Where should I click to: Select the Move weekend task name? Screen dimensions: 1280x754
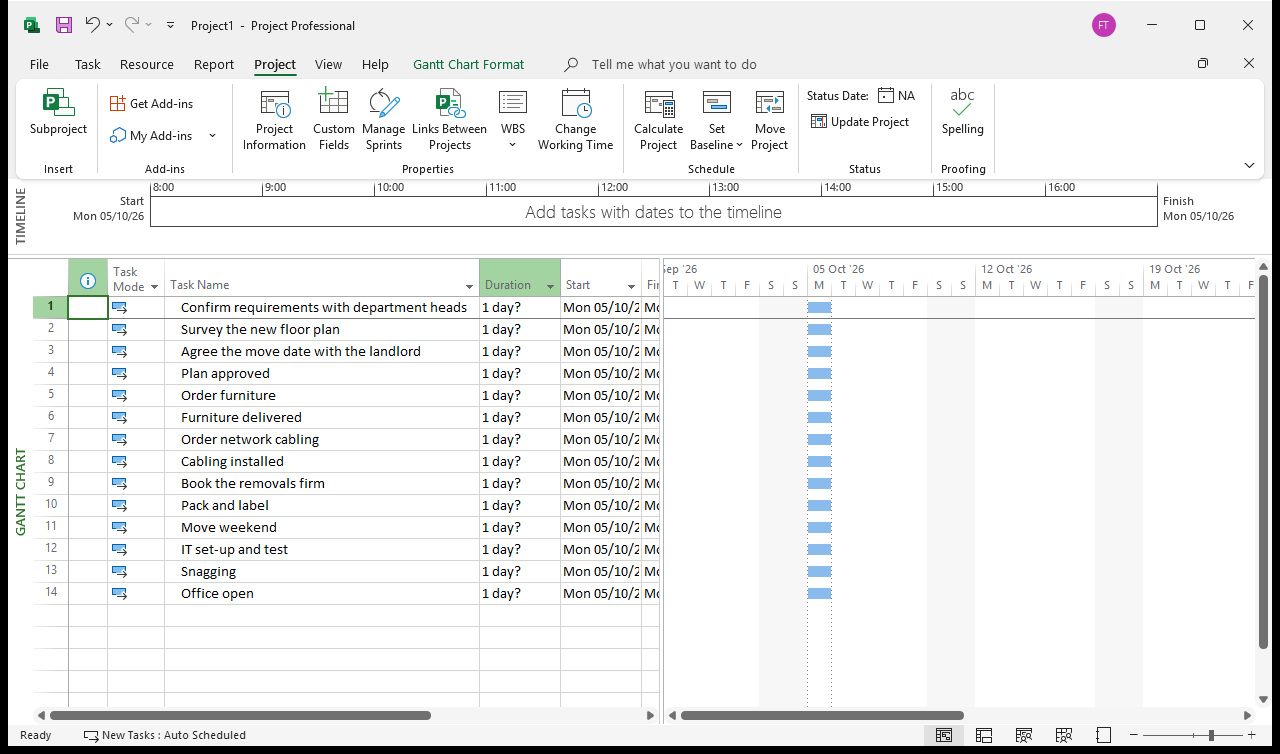(x=229, y=527)
